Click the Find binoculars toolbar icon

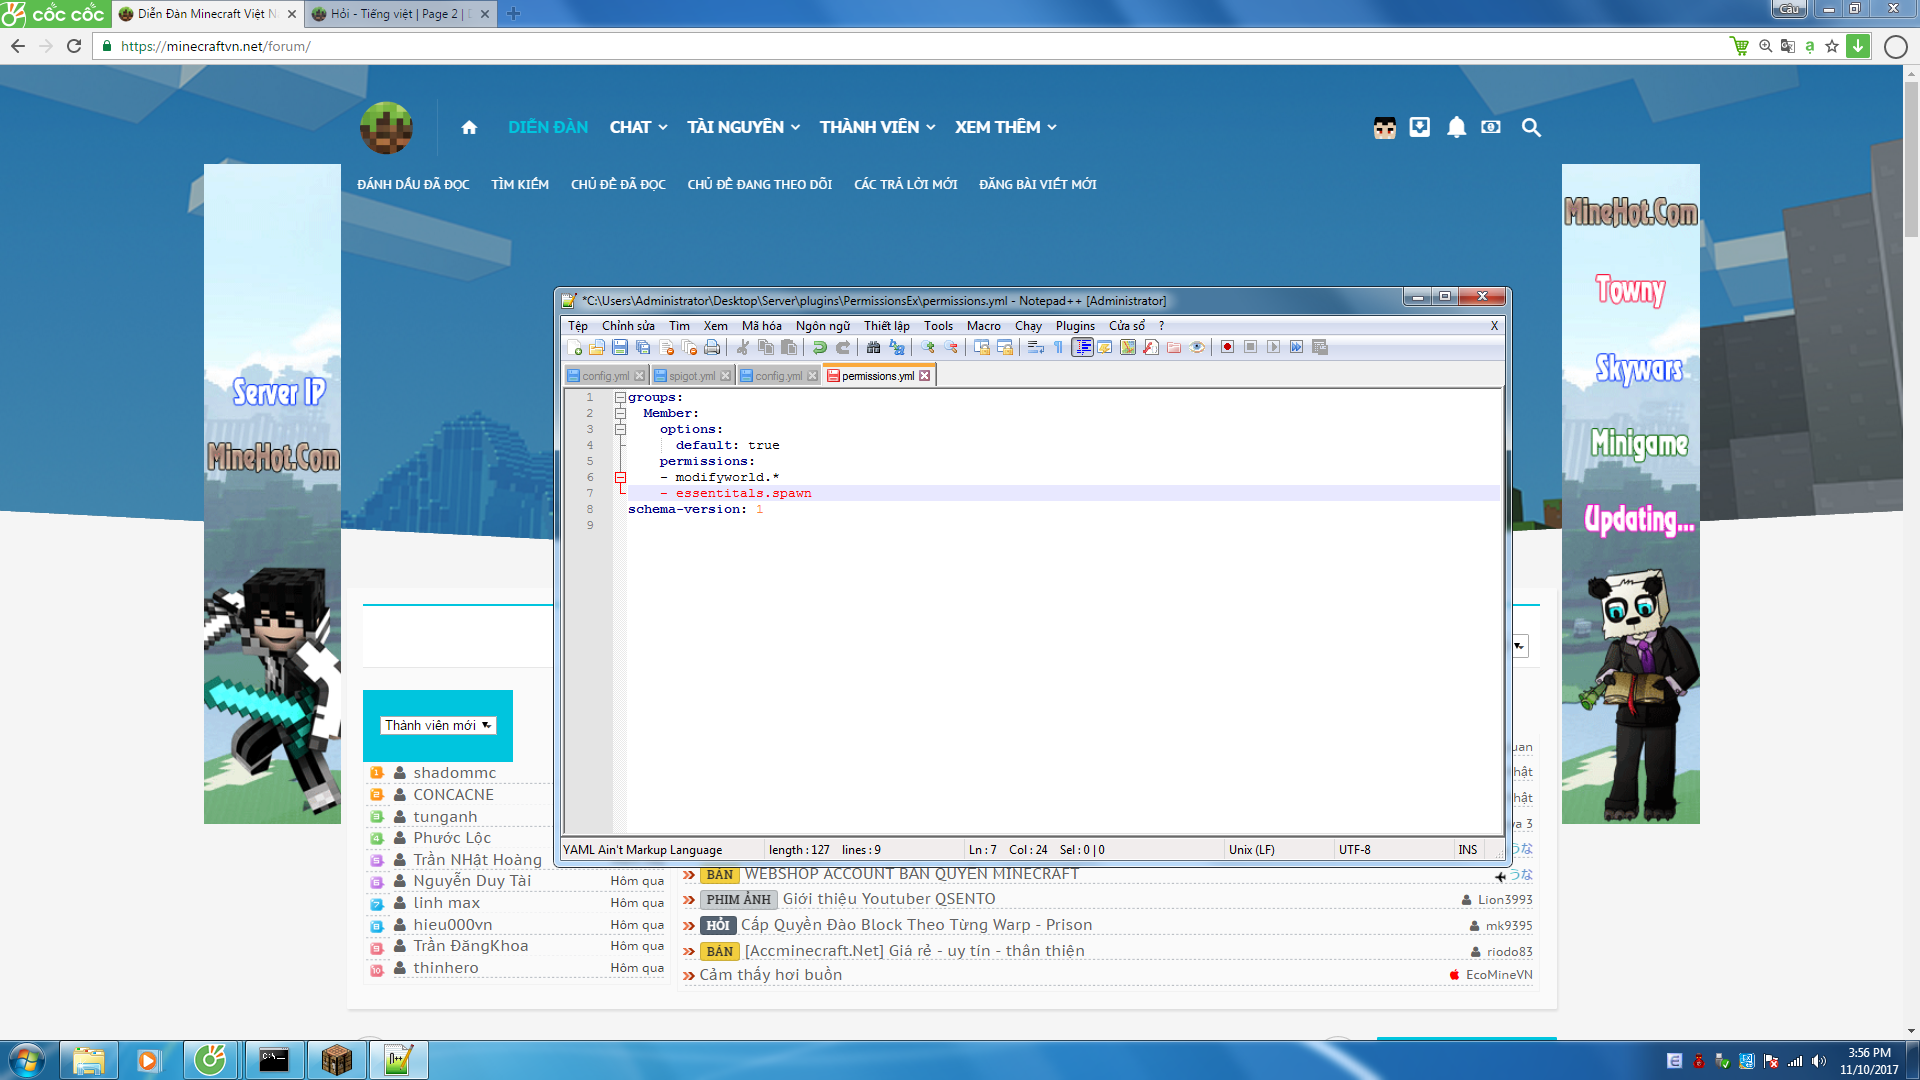click(873, 347)
